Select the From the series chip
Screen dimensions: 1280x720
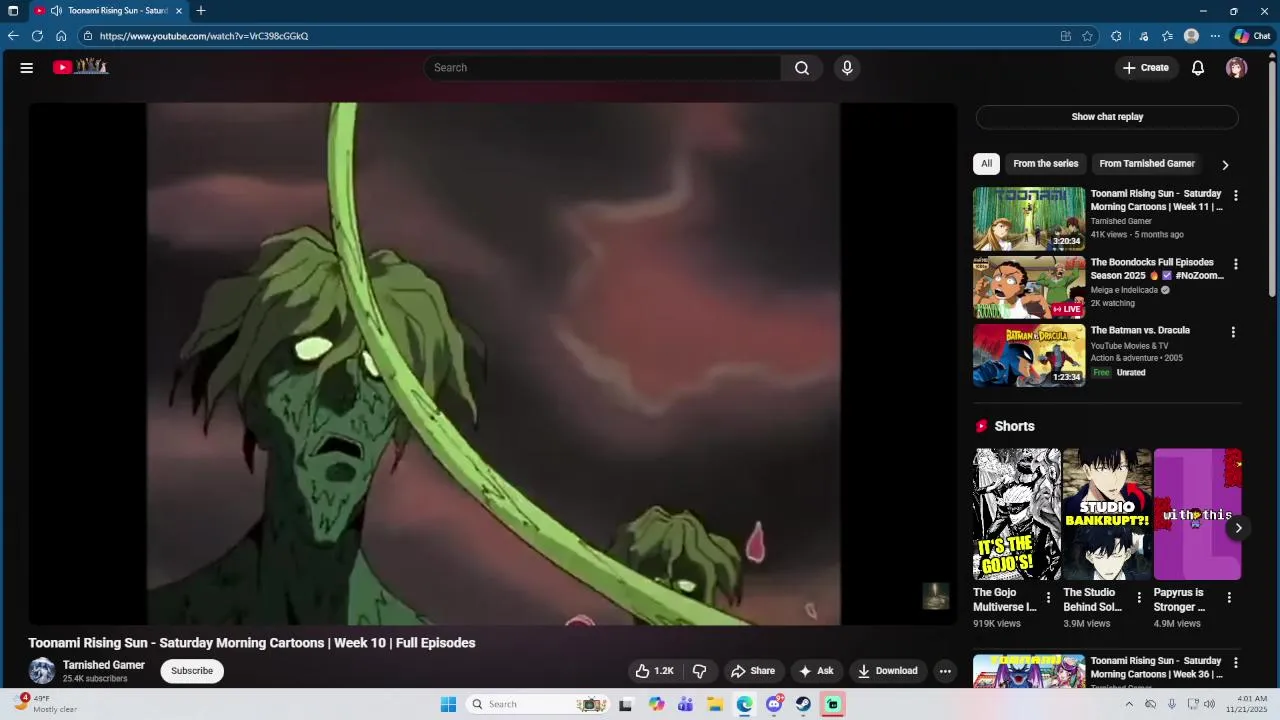(x=1046, y=164)
